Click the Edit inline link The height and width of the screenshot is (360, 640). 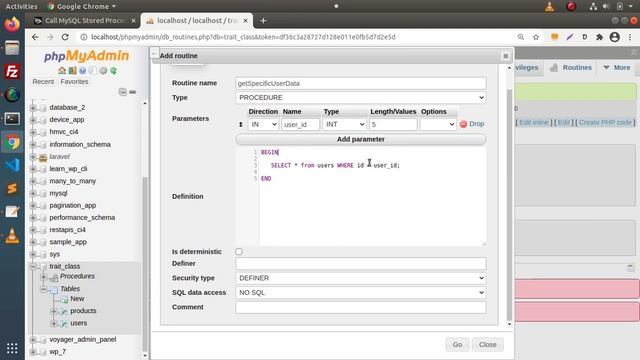pyautogui.click(x=533, y=122)
